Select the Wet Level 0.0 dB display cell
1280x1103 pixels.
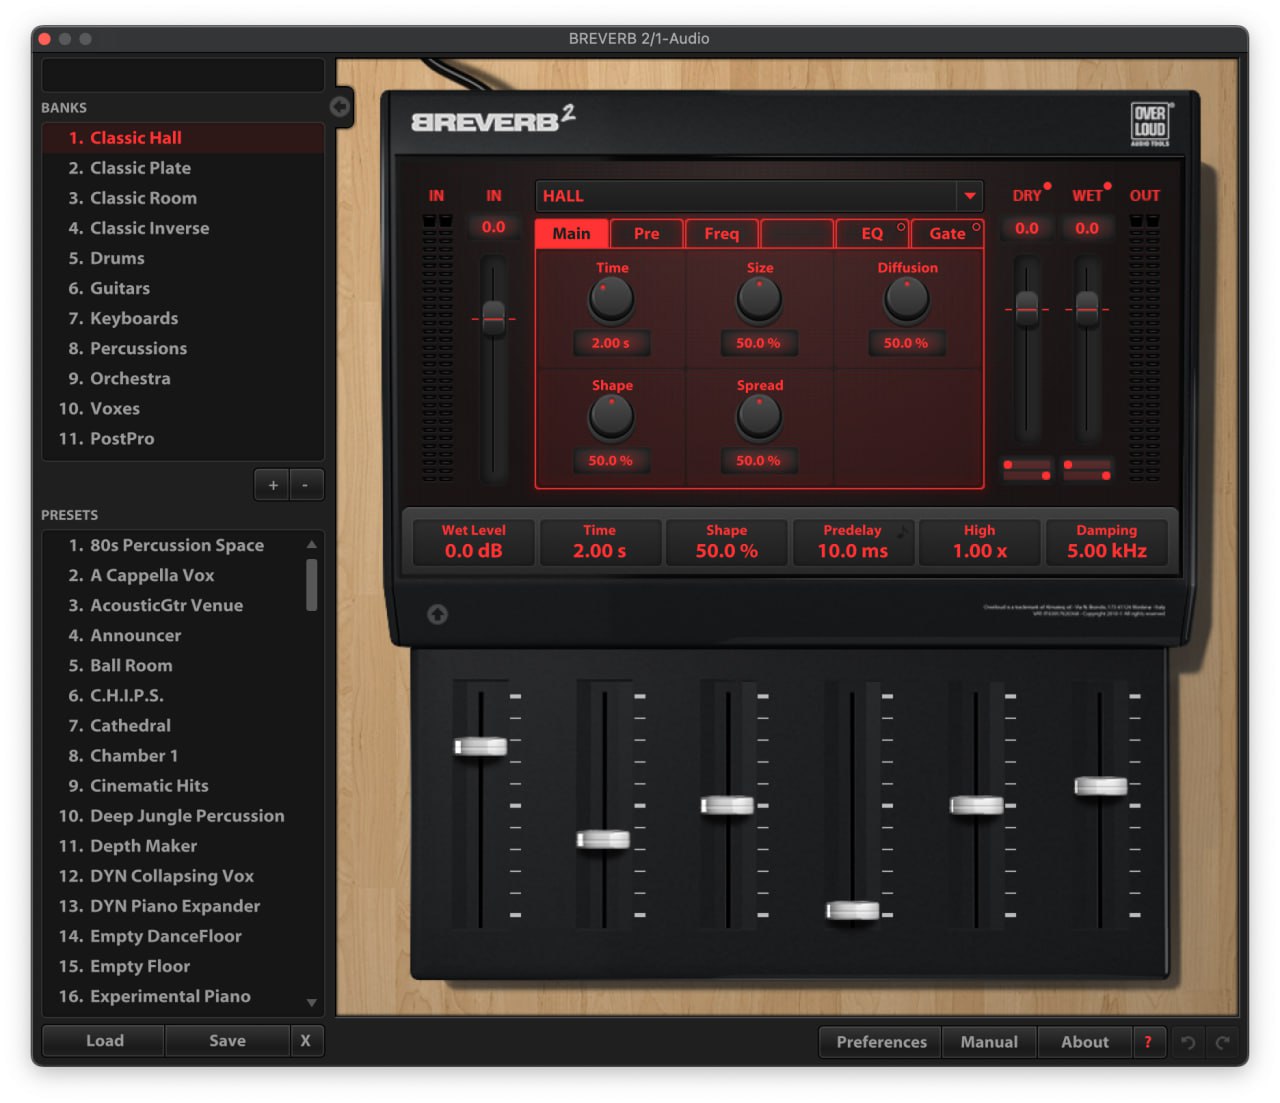(474, 542)
